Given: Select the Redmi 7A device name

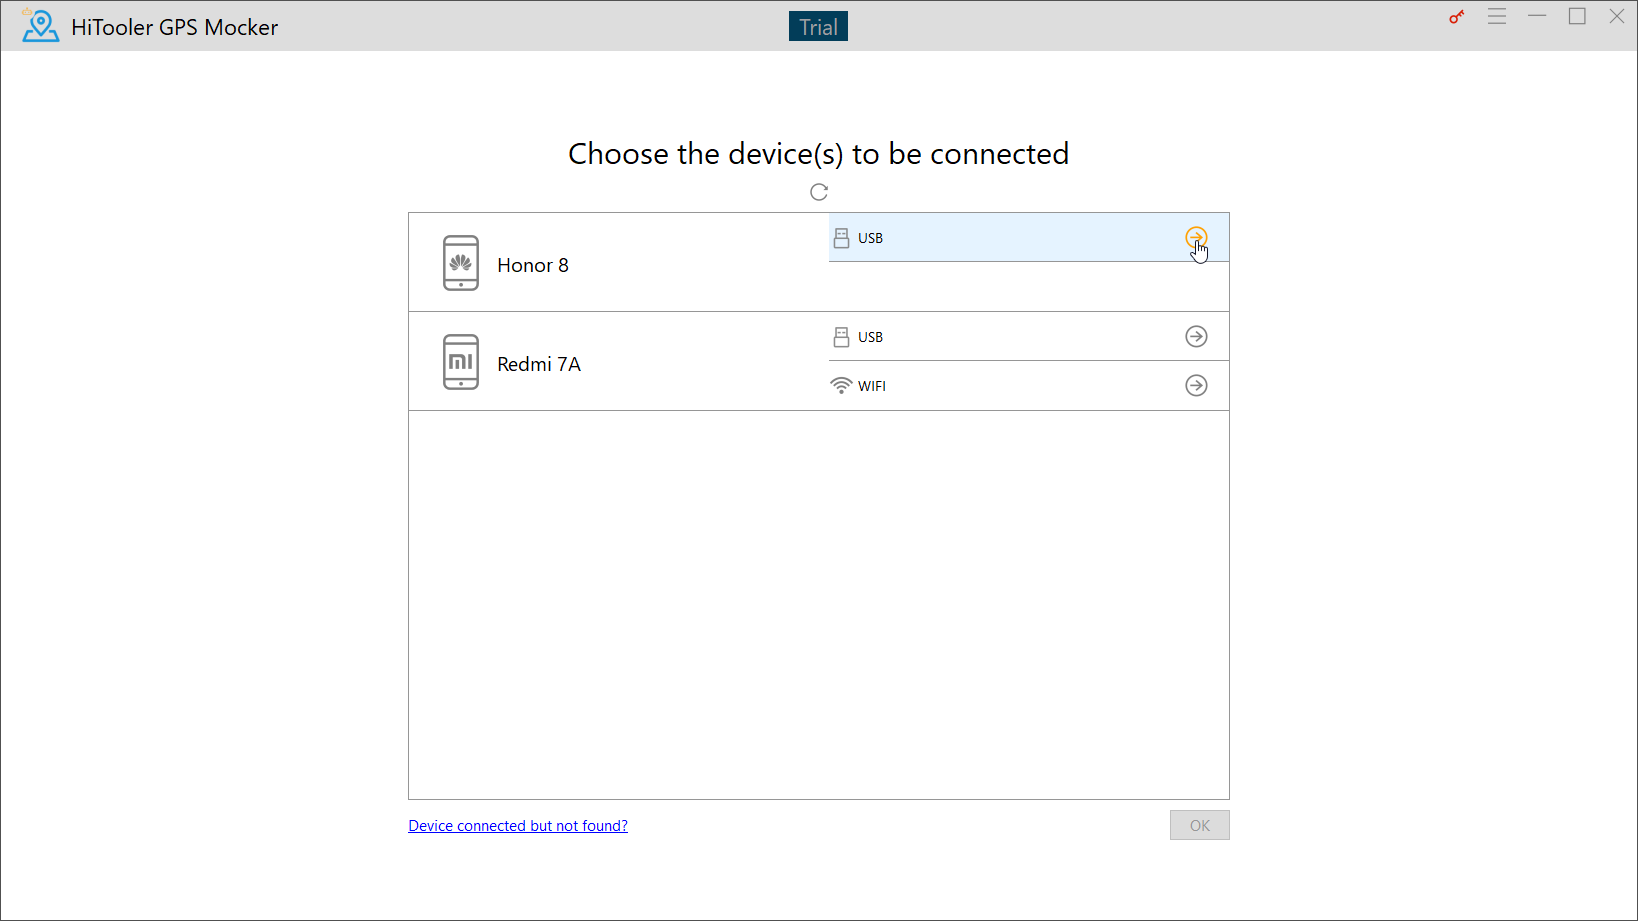Looking at the screenshot, I should (x=539, y=364).
